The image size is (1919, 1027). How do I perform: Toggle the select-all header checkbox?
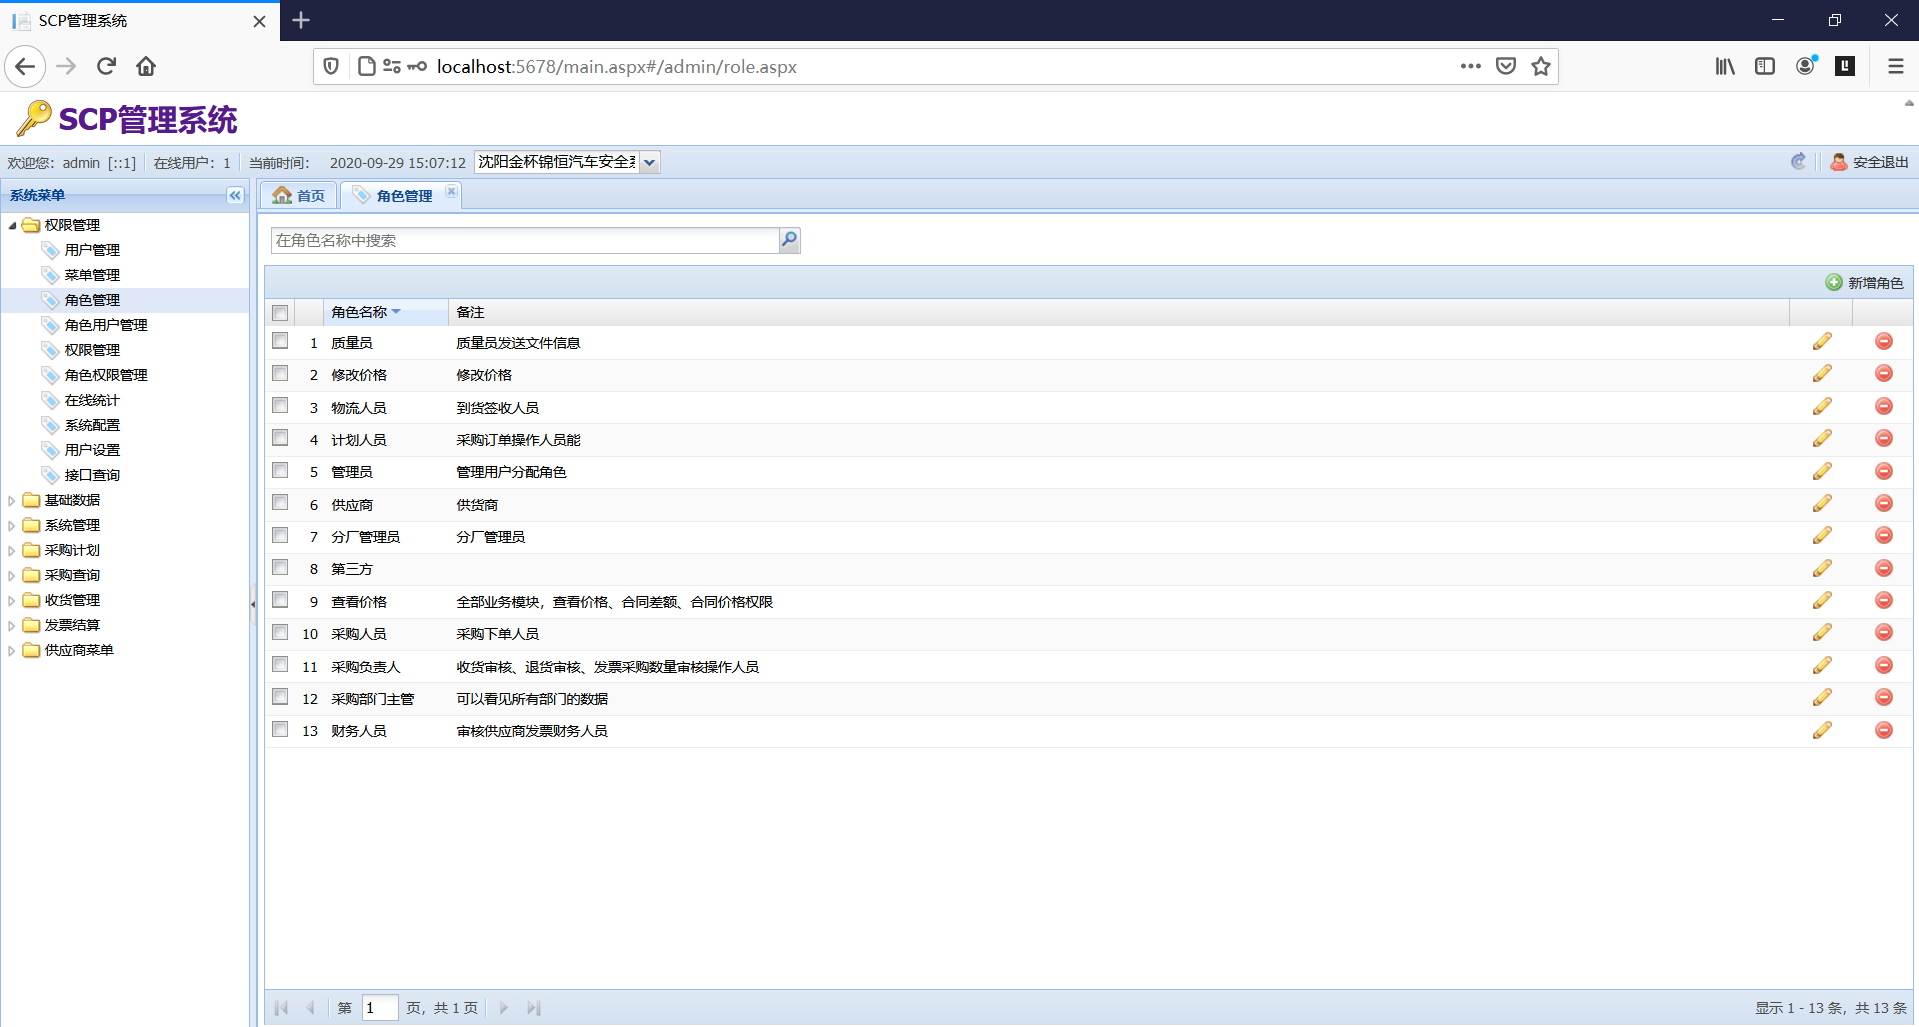[280, 313]
